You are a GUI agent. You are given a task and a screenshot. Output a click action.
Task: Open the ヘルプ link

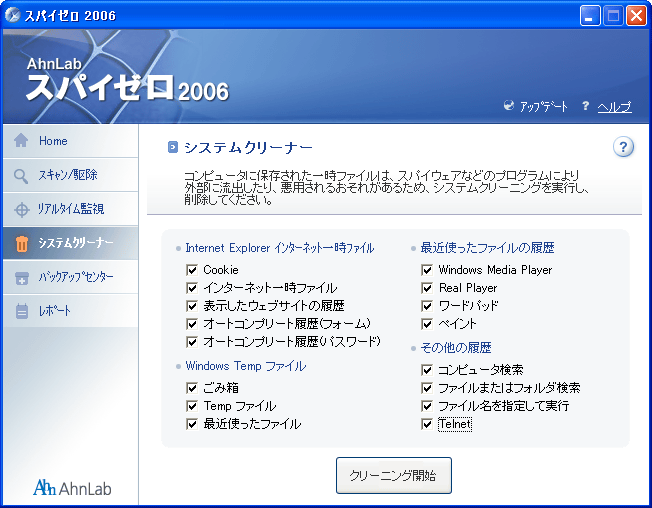(x=614, y=107)
